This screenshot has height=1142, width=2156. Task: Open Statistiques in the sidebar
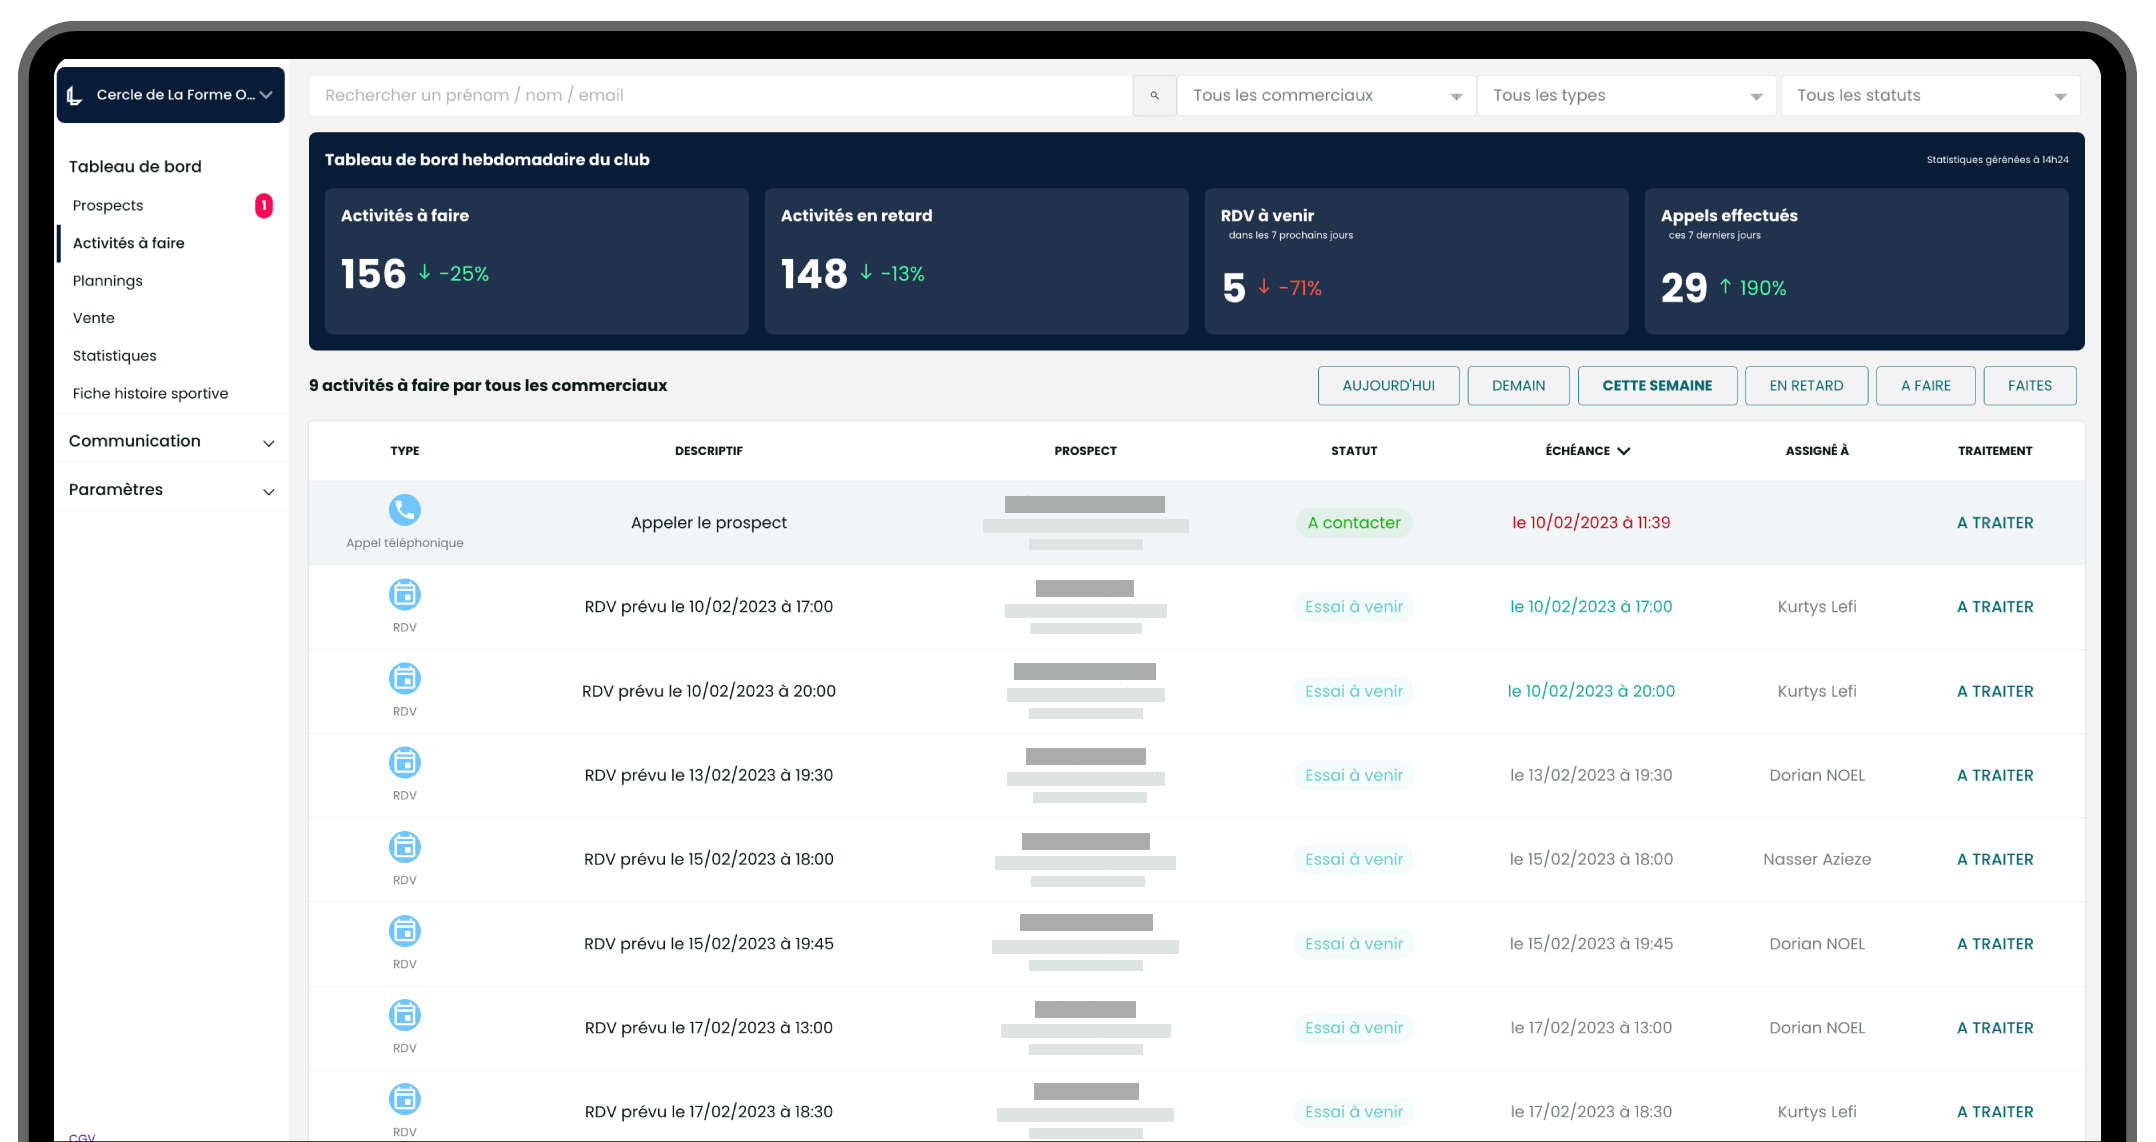(115, 356)
